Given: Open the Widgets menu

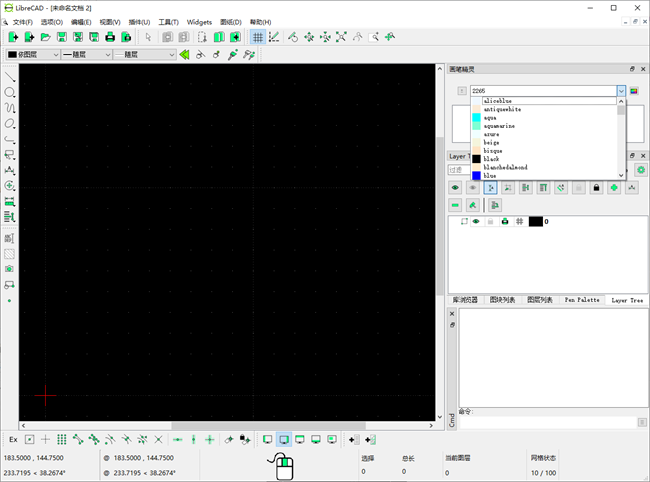Looking at the screenshot, I should (x=199, y=21).
